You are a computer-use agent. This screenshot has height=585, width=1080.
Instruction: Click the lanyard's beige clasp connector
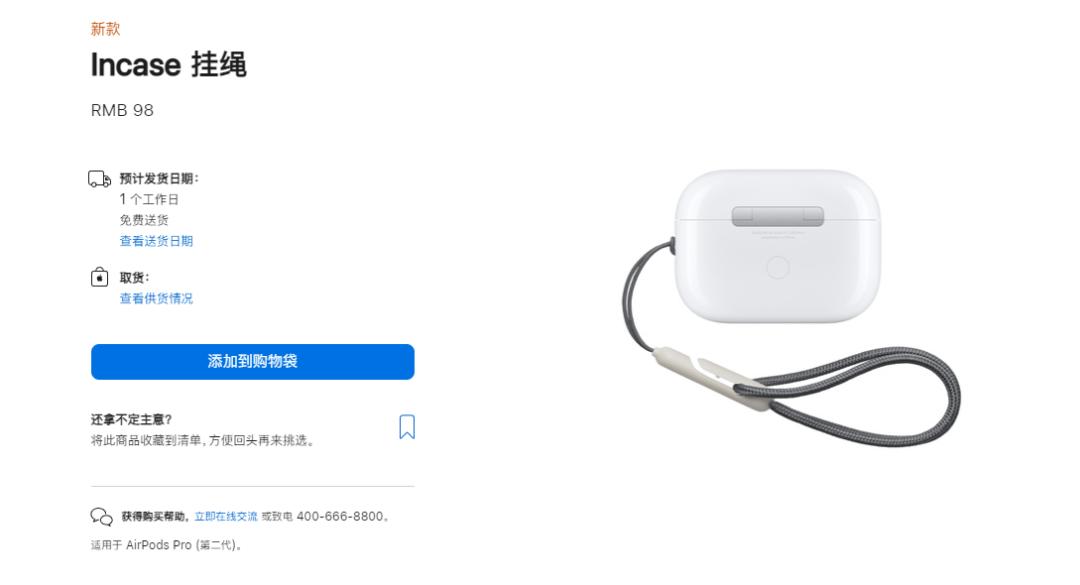click(x=709, y=378)
